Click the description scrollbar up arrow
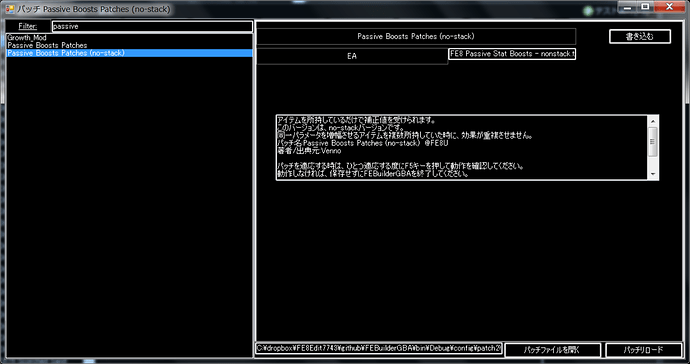 point(653,121)
